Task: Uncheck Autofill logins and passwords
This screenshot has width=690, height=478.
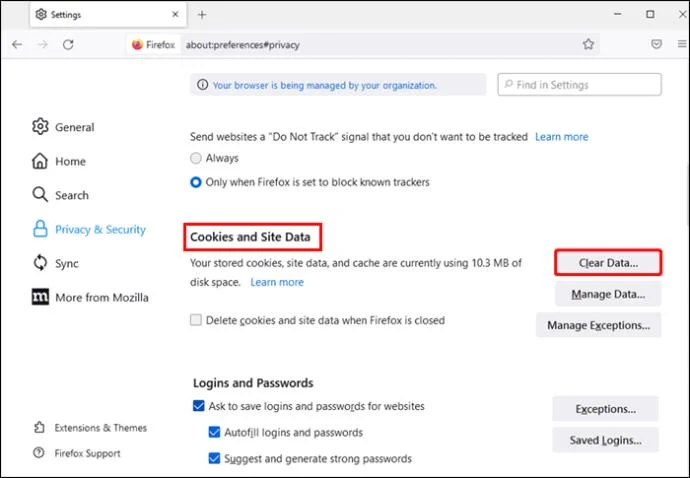Action: coord(214,433)
